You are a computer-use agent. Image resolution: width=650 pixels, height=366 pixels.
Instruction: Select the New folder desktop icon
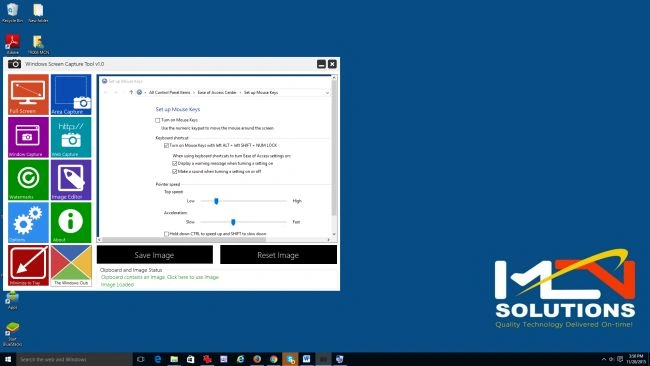[38, 12]
